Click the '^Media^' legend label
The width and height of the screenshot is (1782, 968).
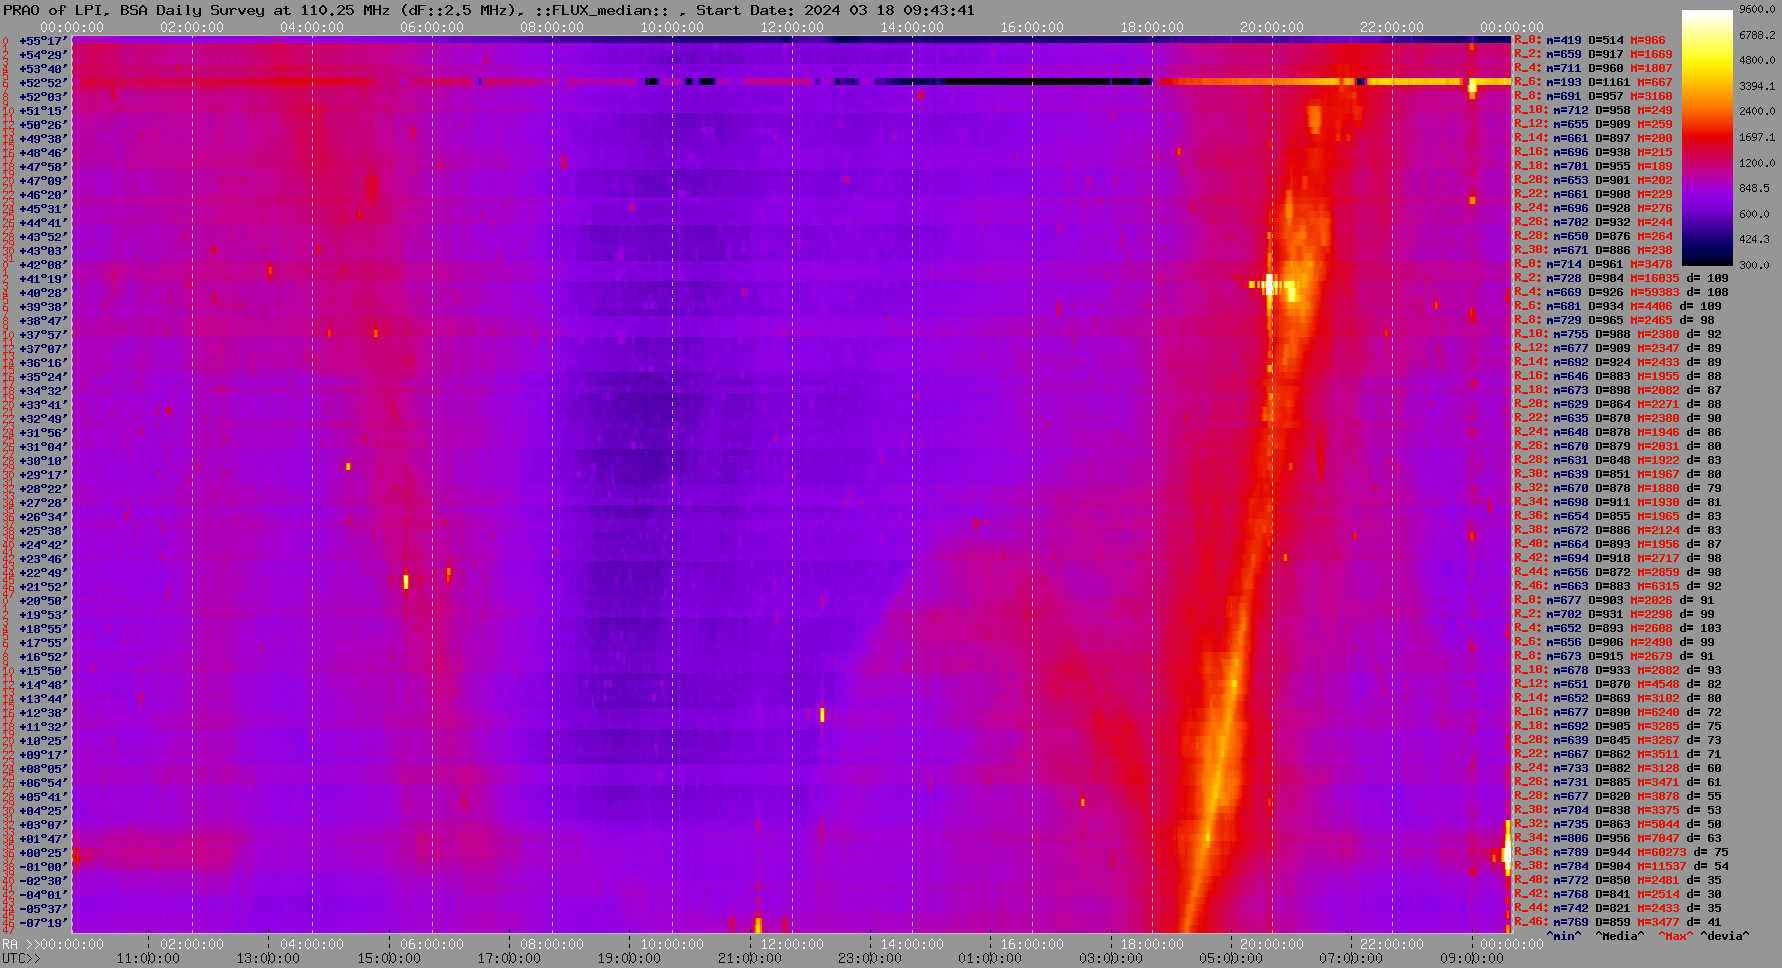[x=1620, y=937]
